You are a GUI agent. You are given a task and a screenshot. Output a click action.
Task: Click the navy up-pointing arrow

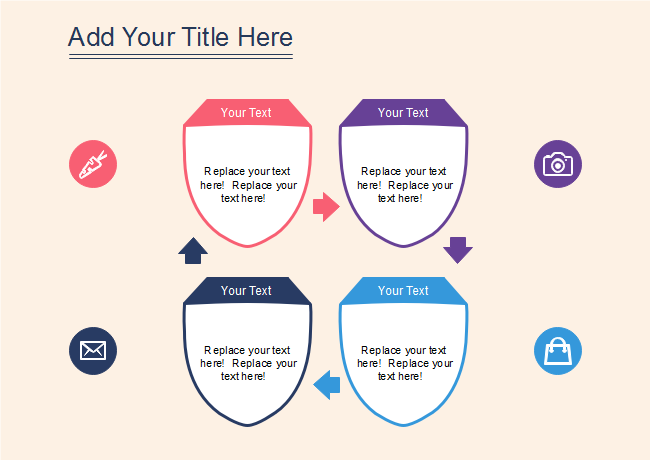pyautogui.click(x=193, y=251)
